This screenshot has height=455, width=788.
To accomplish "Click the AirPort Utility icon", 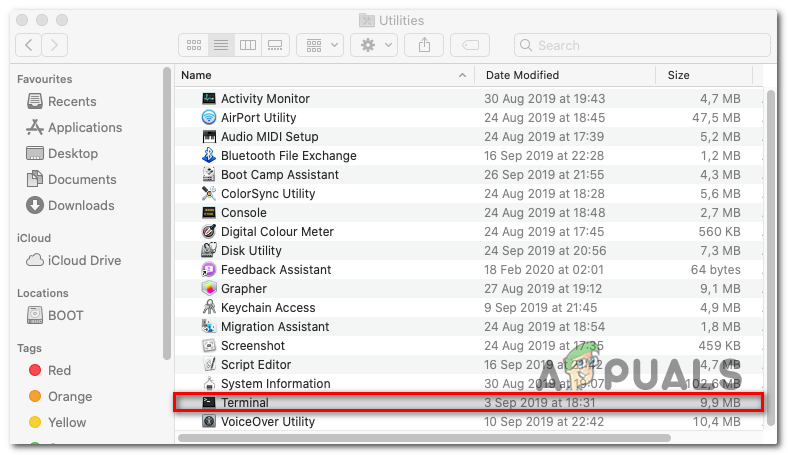I will click(209, 118).
